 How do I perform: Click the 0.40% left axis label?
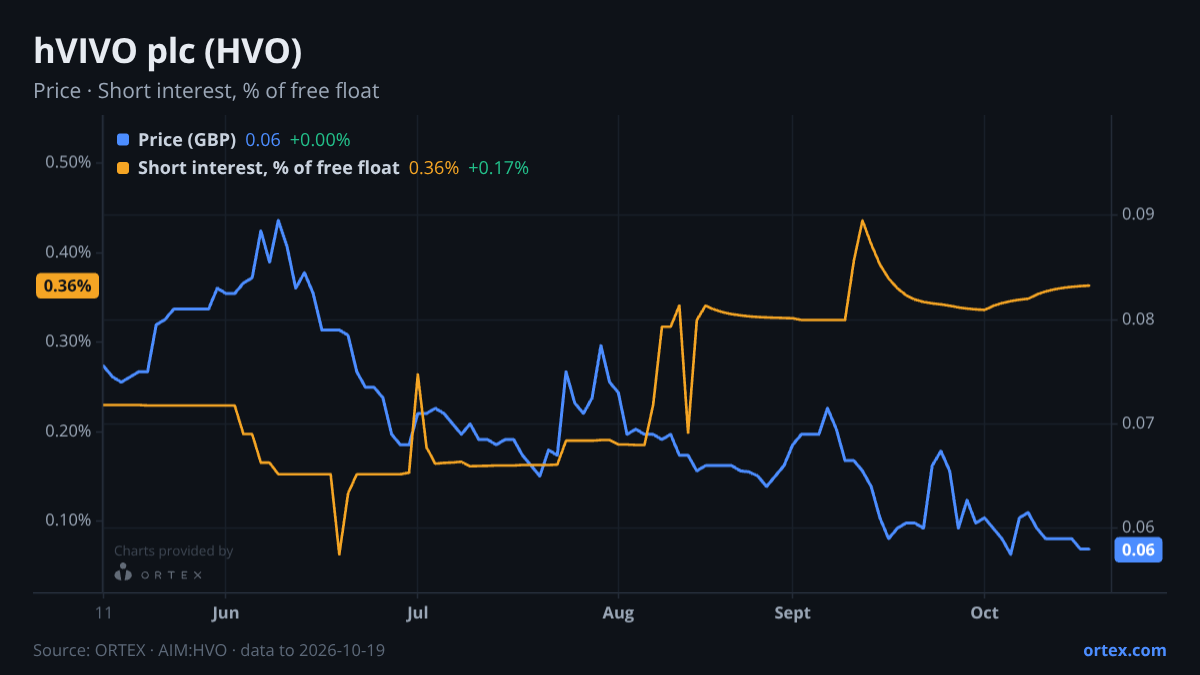coord(69,252)
